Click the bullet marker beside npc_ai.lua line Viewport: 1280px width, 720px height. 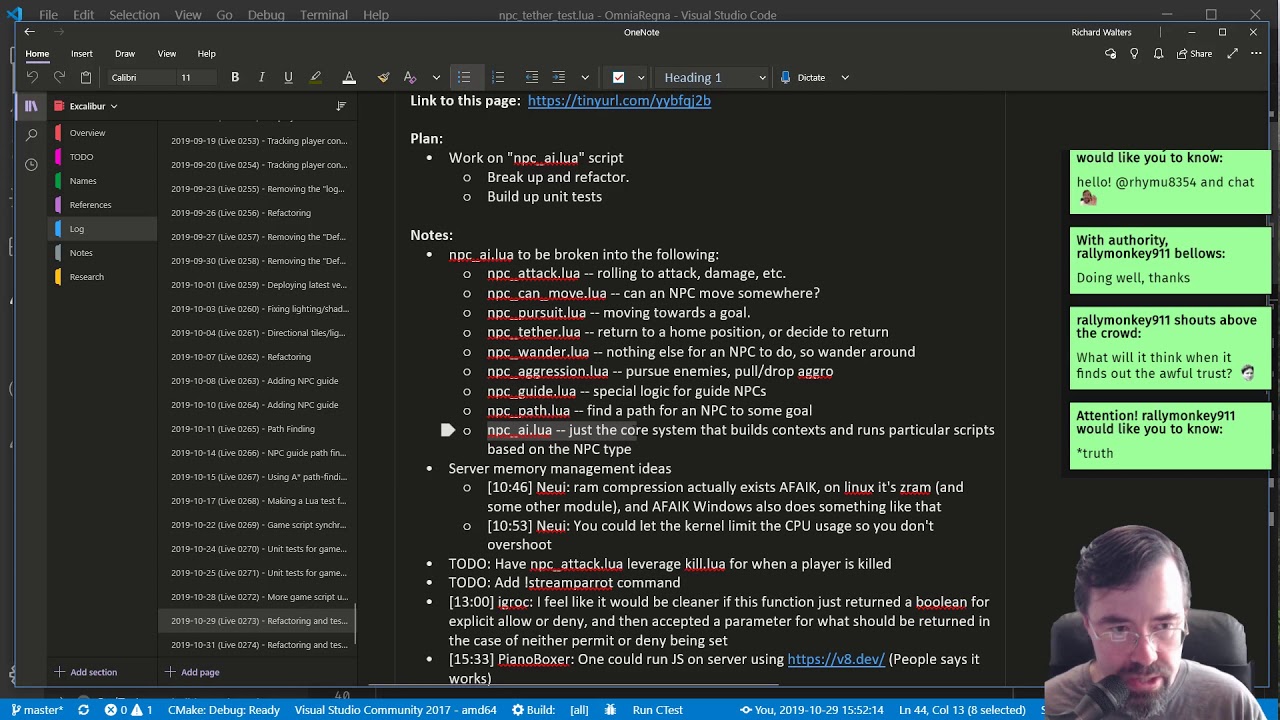pyautogui.click(x=467, y=431)
